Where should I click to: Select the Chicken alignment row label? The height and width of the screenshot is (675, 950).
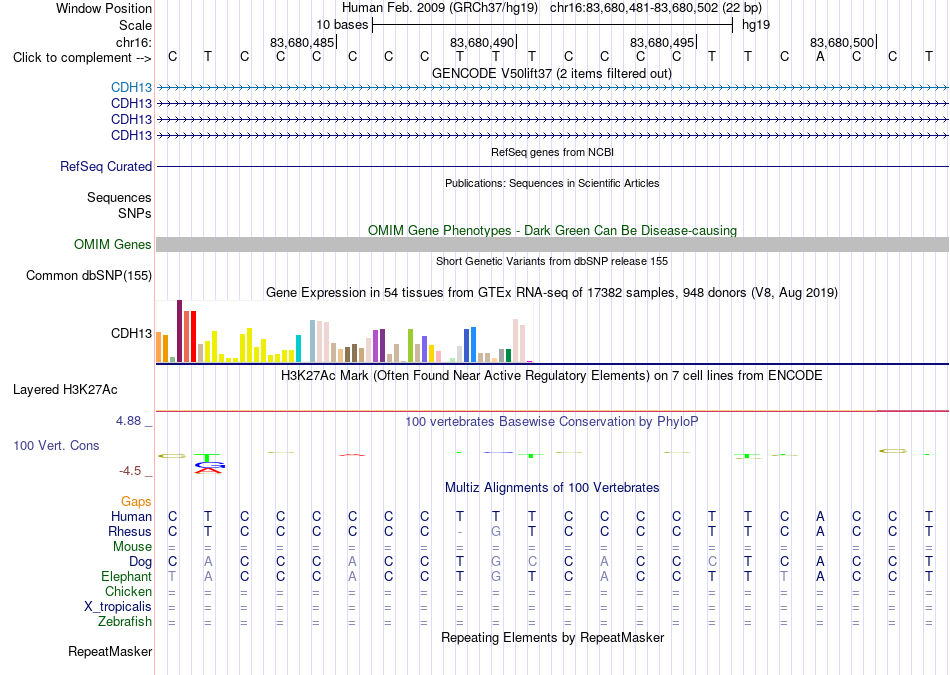128,591
